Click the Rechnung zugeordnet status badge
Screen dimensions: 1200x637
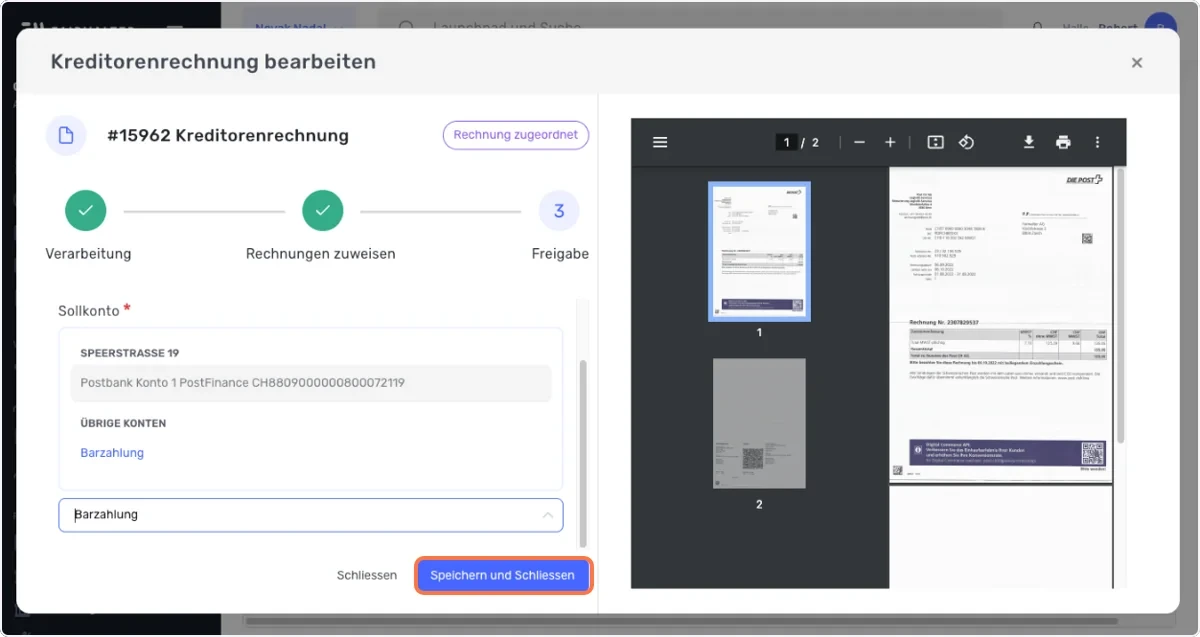tap(516, 135)
